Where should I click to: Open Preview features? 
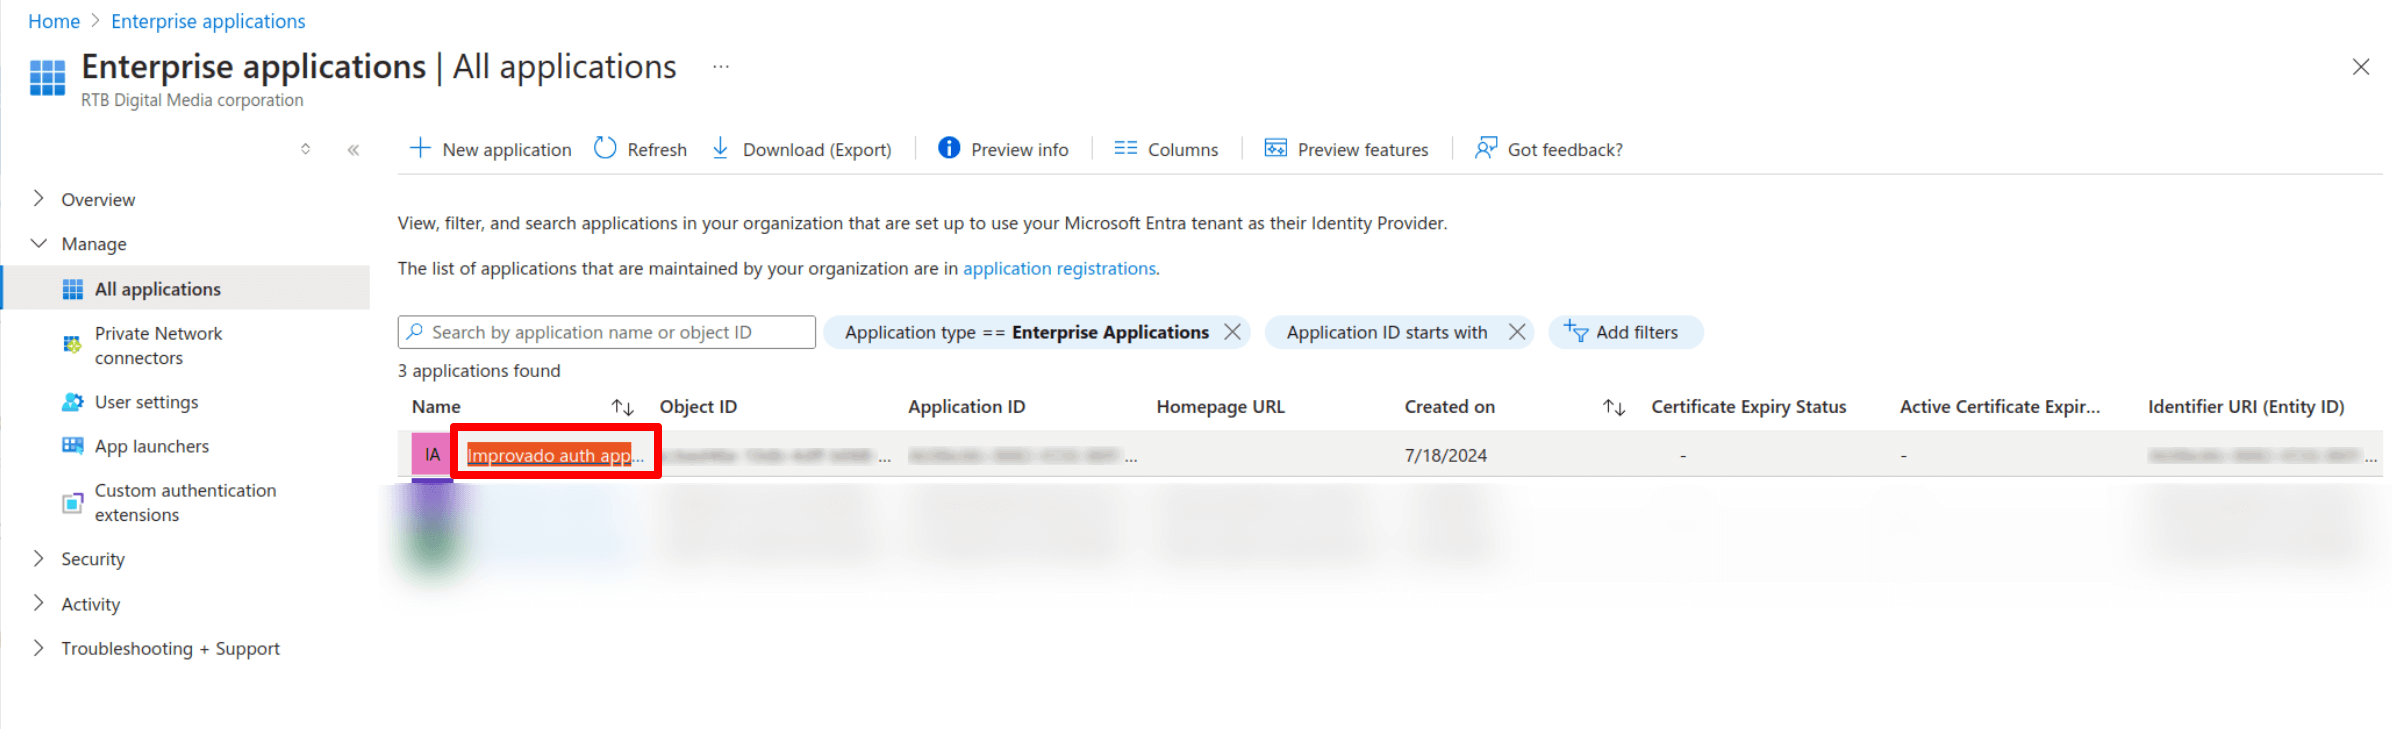1346,149
